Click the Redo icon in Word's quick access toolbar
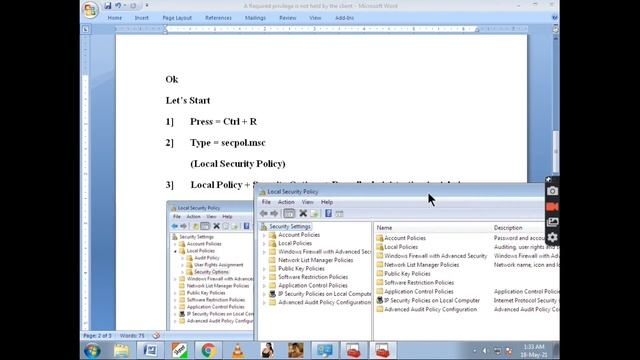 pos(133,6)
